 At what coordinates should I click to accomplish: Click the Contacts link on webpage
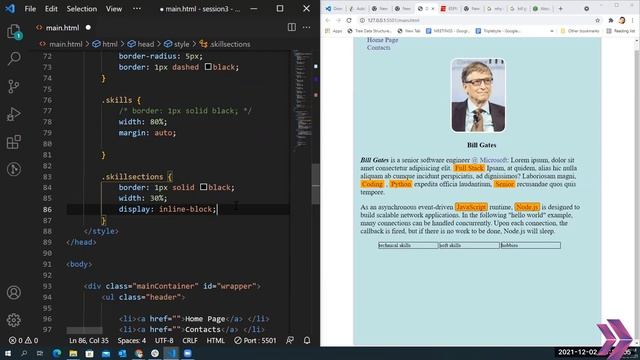[x=378, y=48]
